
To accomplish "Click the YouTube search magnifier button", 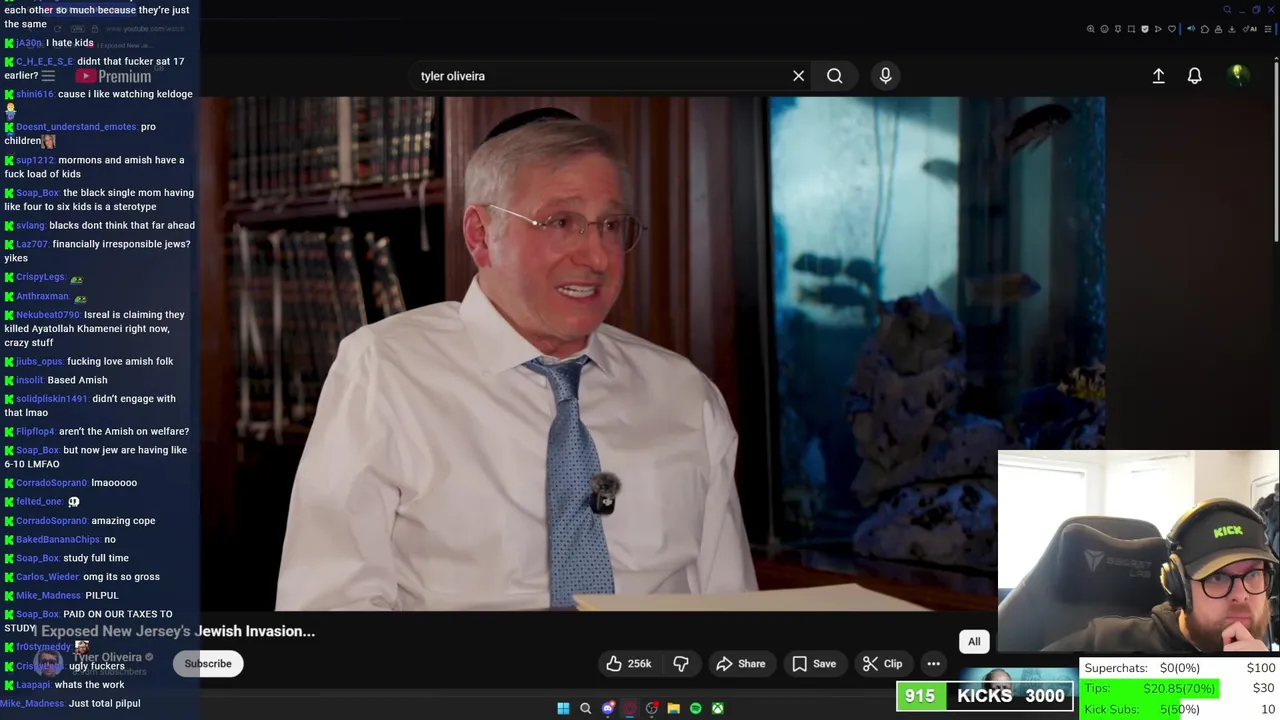I will [834, 76].
